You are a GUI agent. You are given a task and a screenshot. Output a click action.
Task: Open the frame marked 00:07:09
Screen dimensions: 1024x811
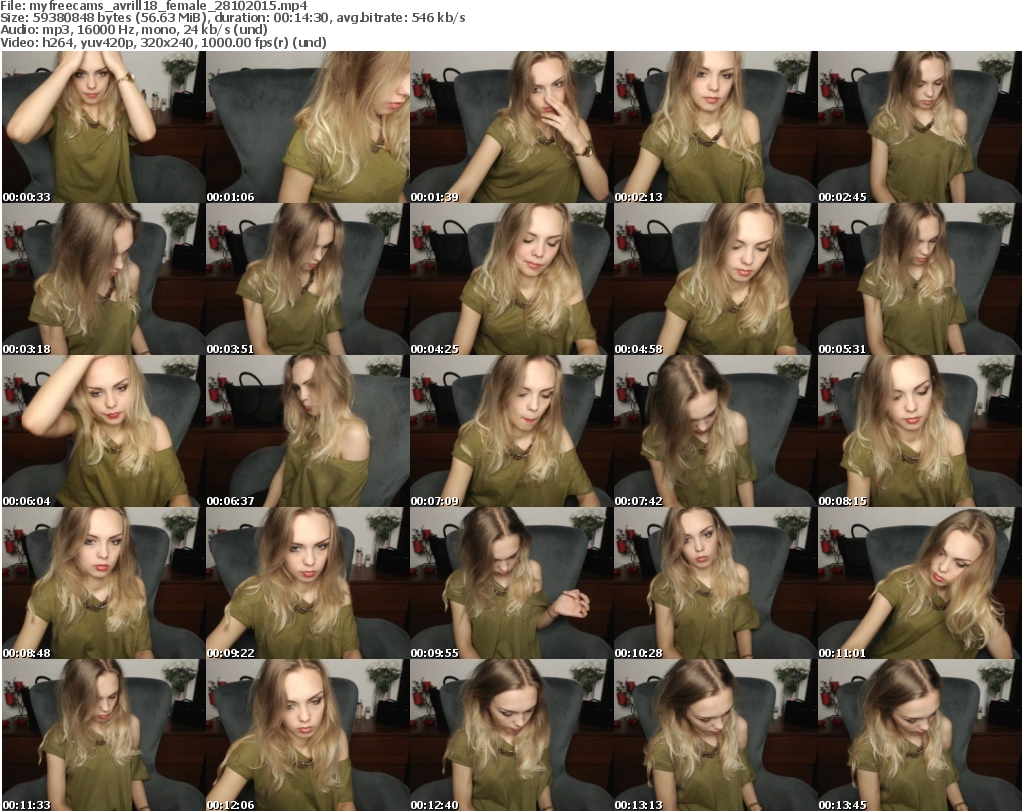coord(511,432)
